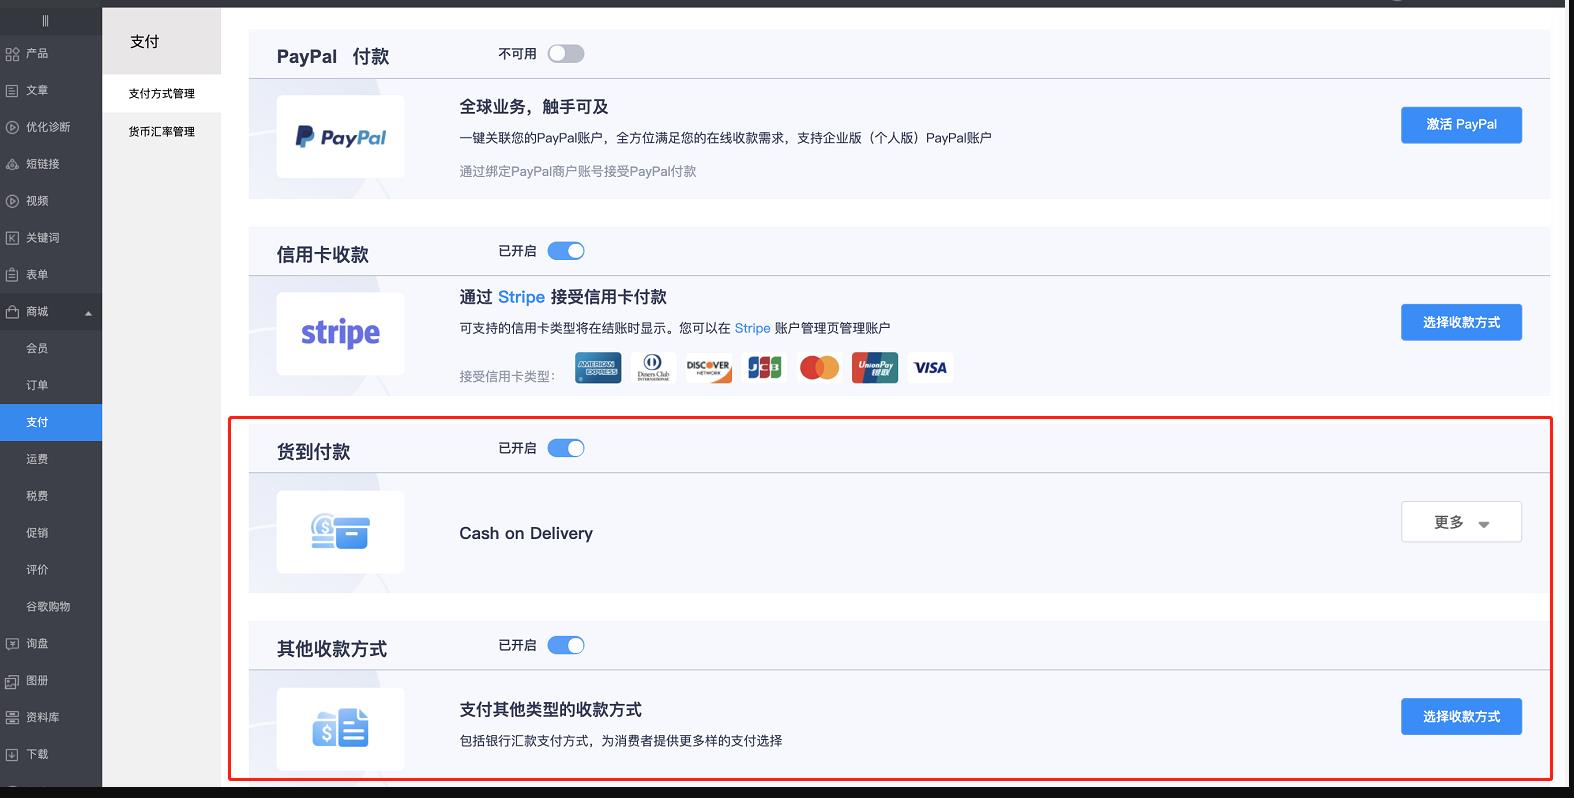Disable the 信用卡收款 toggle
Image resolution: width=1574 pixels, height=798 pixels.
(566, 251)
